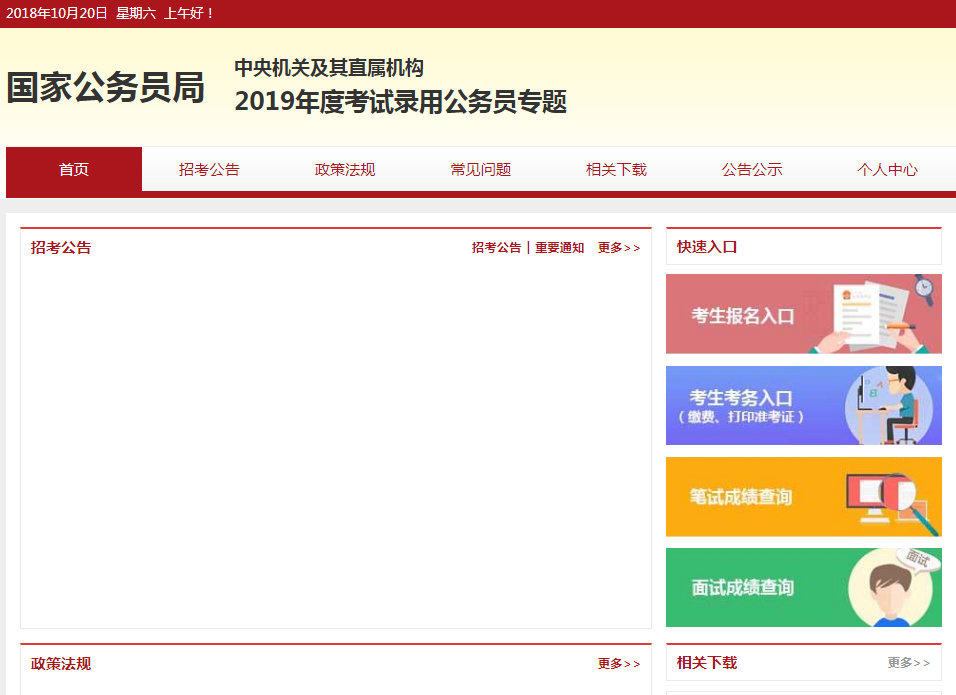956x695 pixels.
Task: Click 更多>> in the 政策法规 panel
Action: [x=619, y=663]
